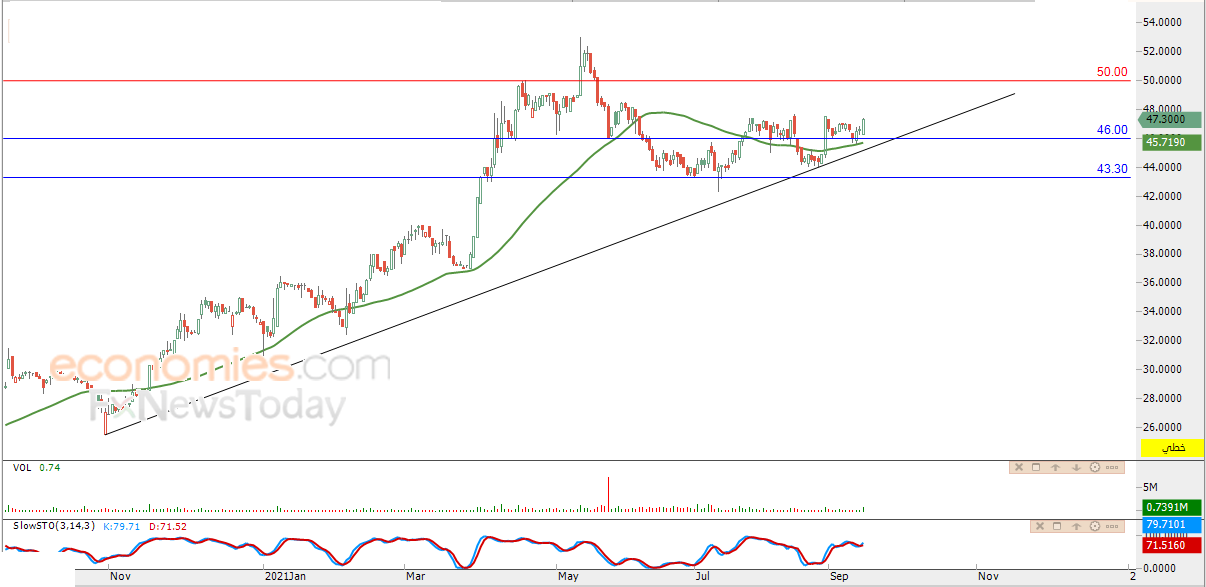Click the K:79.71 stochastic value
The height and width of the screenshot is (587, 1206).
click(120, 526)
